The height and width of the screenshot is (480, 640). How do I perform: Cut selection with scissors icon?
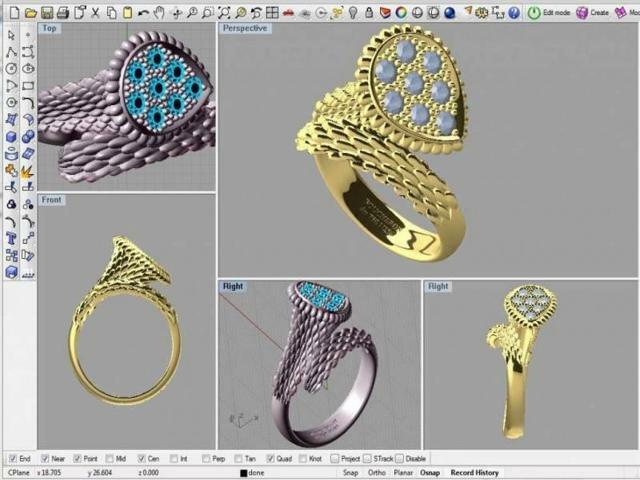[95, 13]
